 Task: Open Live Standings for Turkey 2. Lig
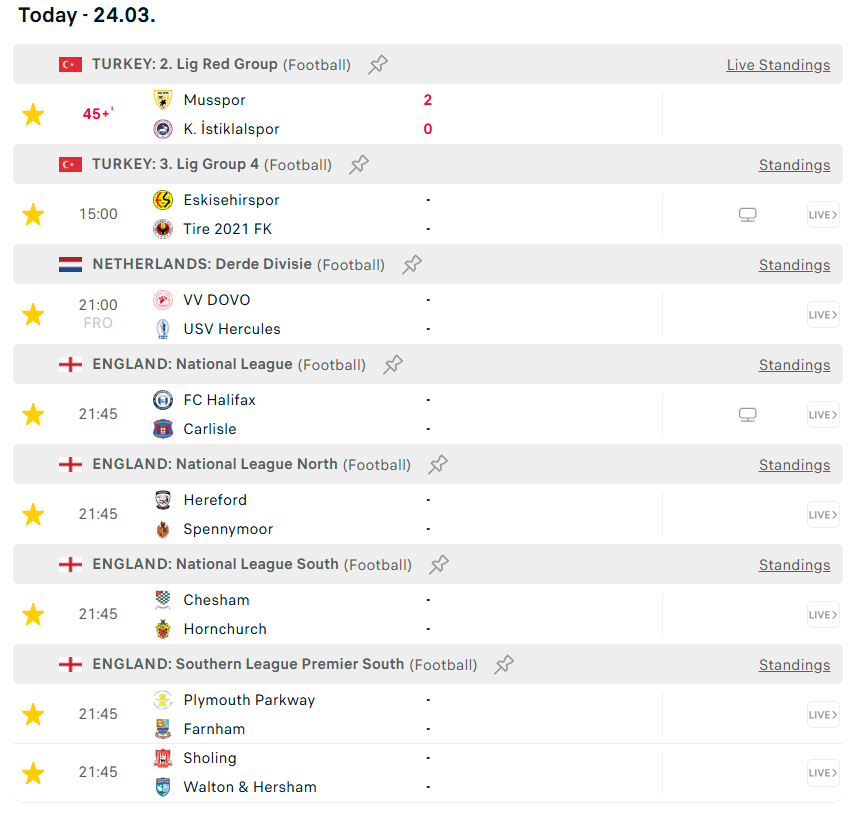click(778, 65)
